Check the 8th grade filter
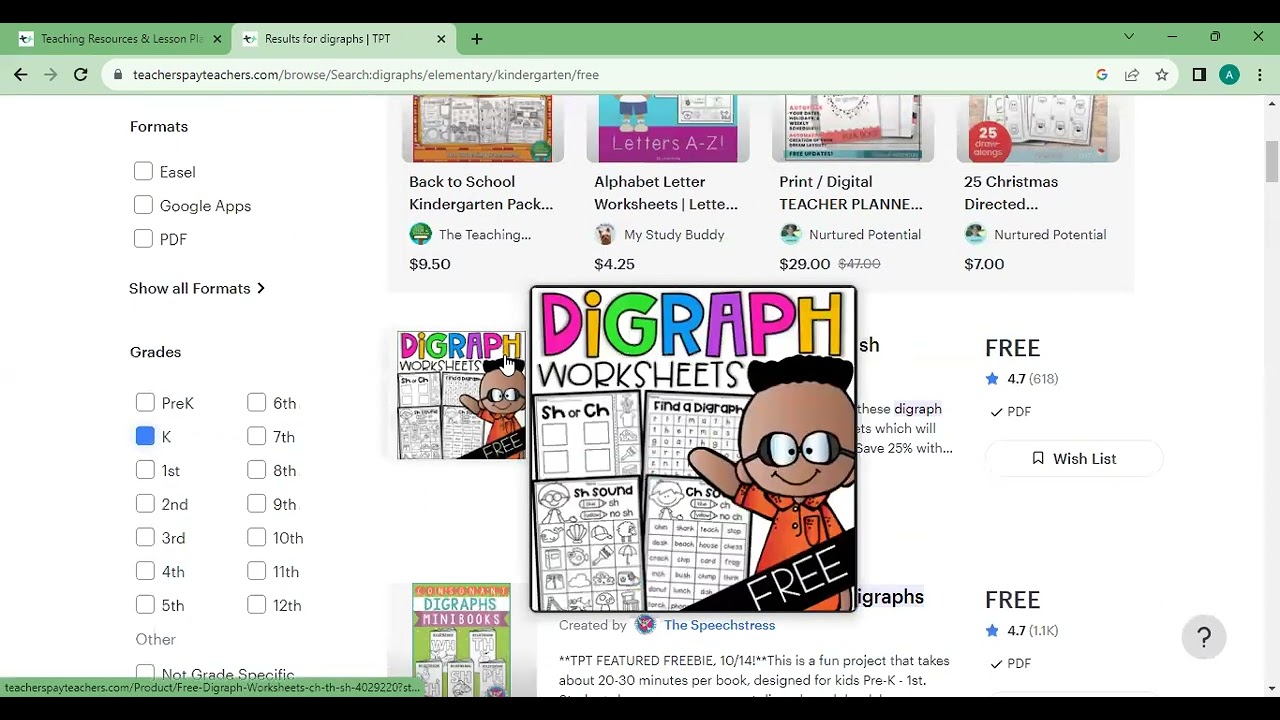Viewport: 1280px width, 720px height. click(257, 470)
